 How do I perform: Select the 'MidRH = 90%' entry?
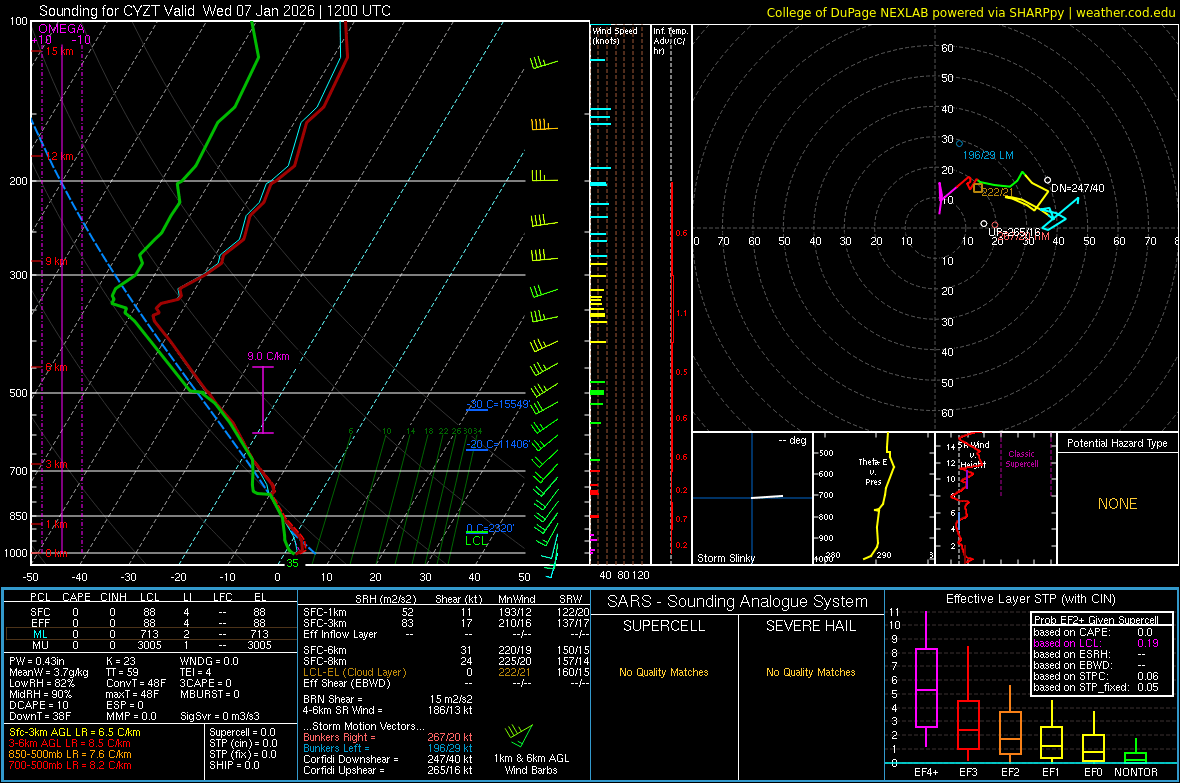pyautogui.click(x=40, y=694)
